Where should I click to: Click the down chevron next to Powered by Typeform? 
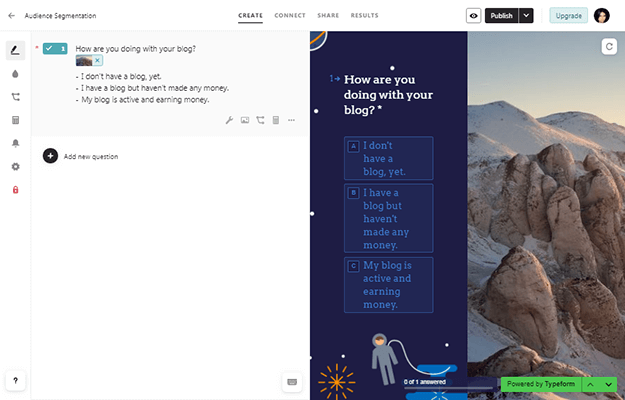click(607, 384)
